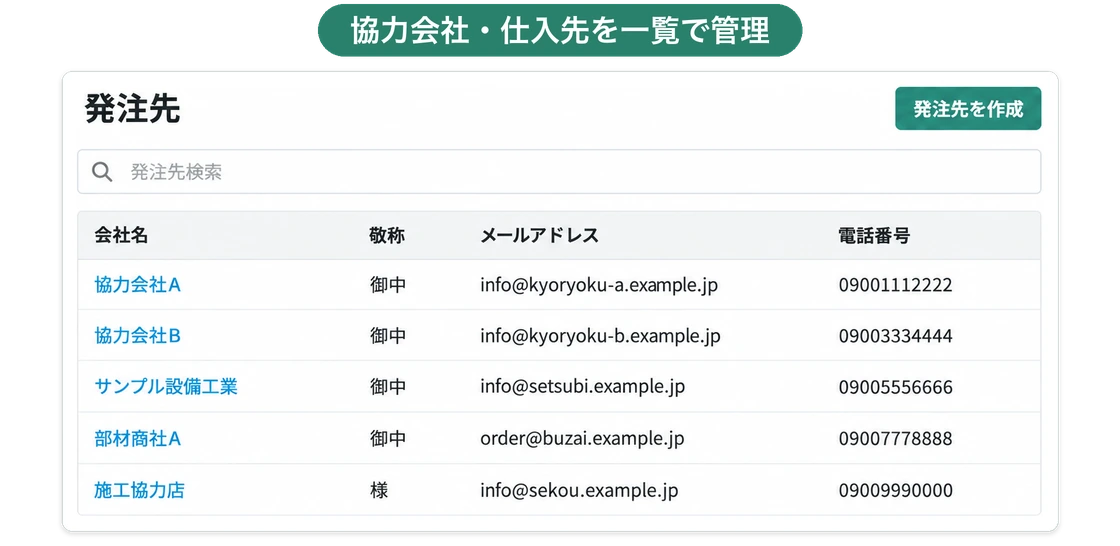
Task: Click phone number 09005556666
Action: coord(896,387)
